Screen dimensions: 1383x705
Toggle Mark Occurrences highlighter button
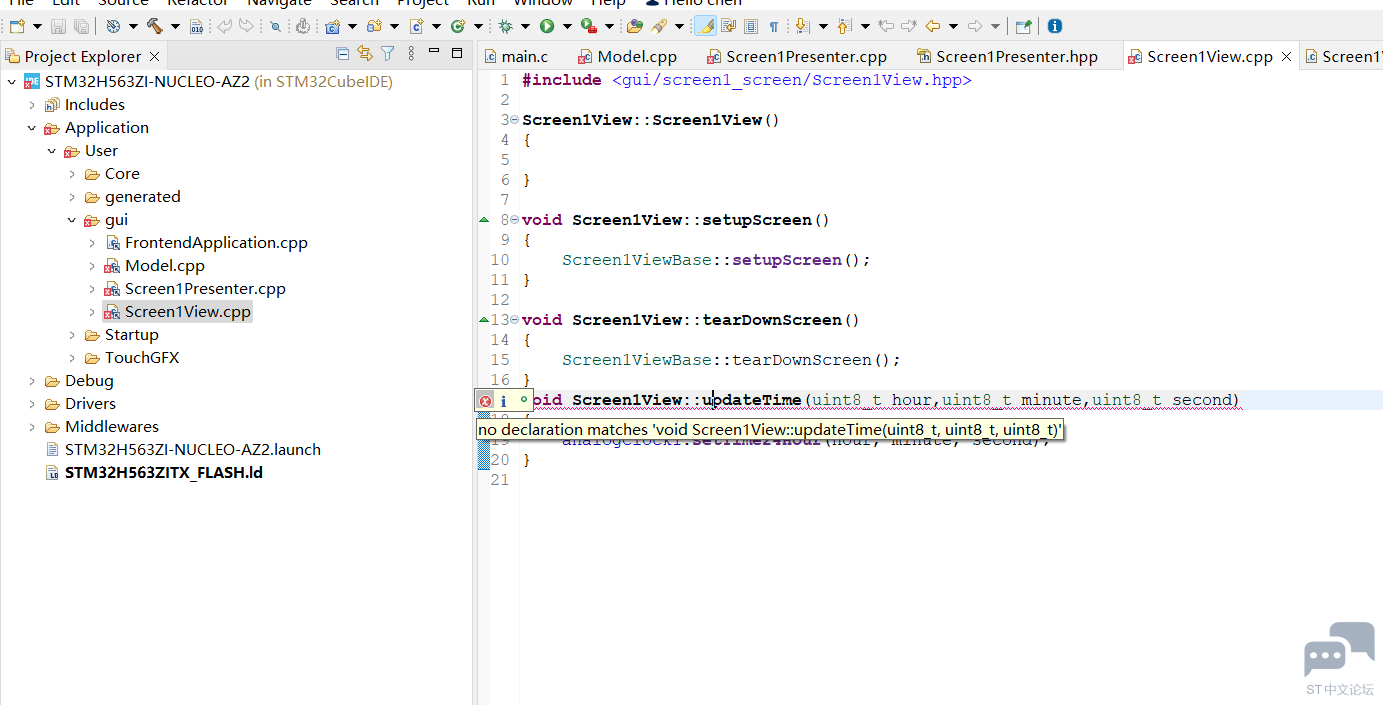pyautogui.click(x=706, y=26)
